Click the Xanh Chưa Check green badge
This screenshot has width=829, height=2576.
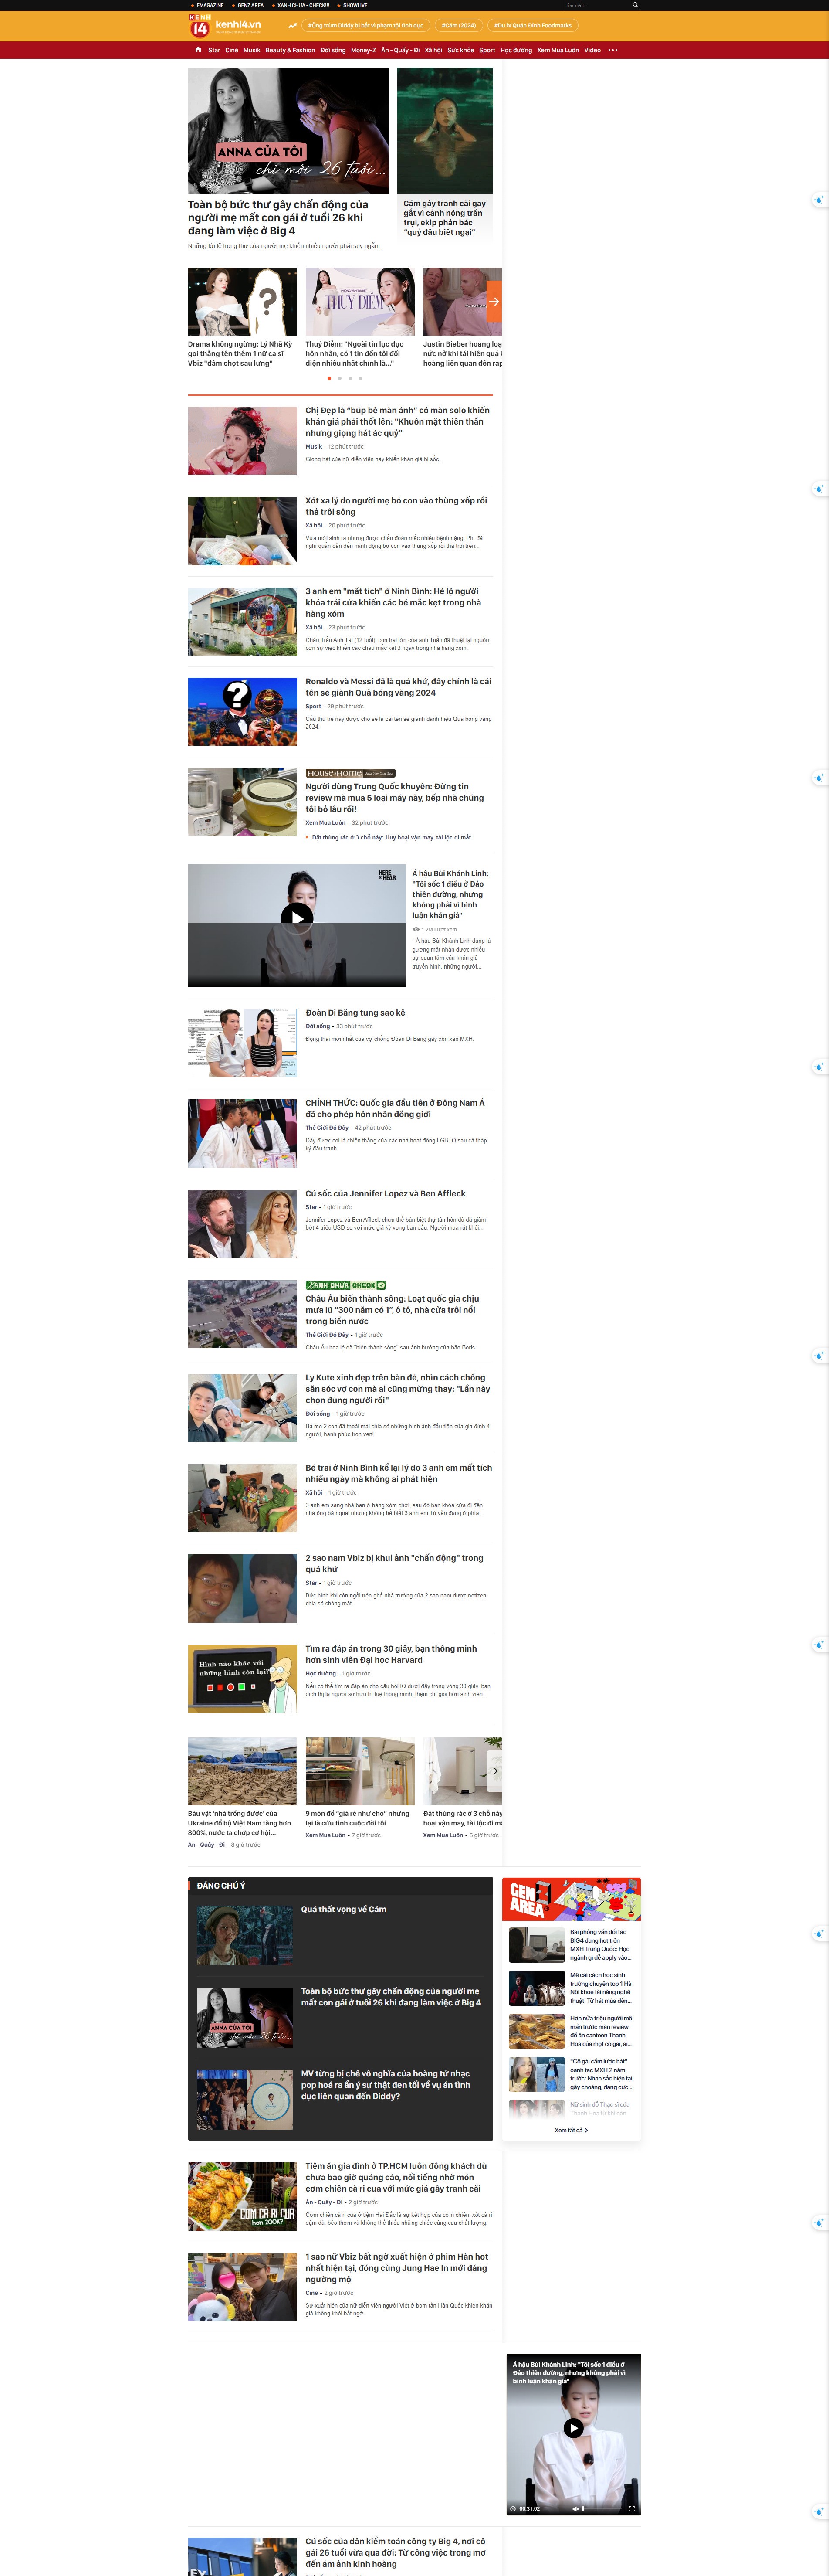[x=346, y=1285]
